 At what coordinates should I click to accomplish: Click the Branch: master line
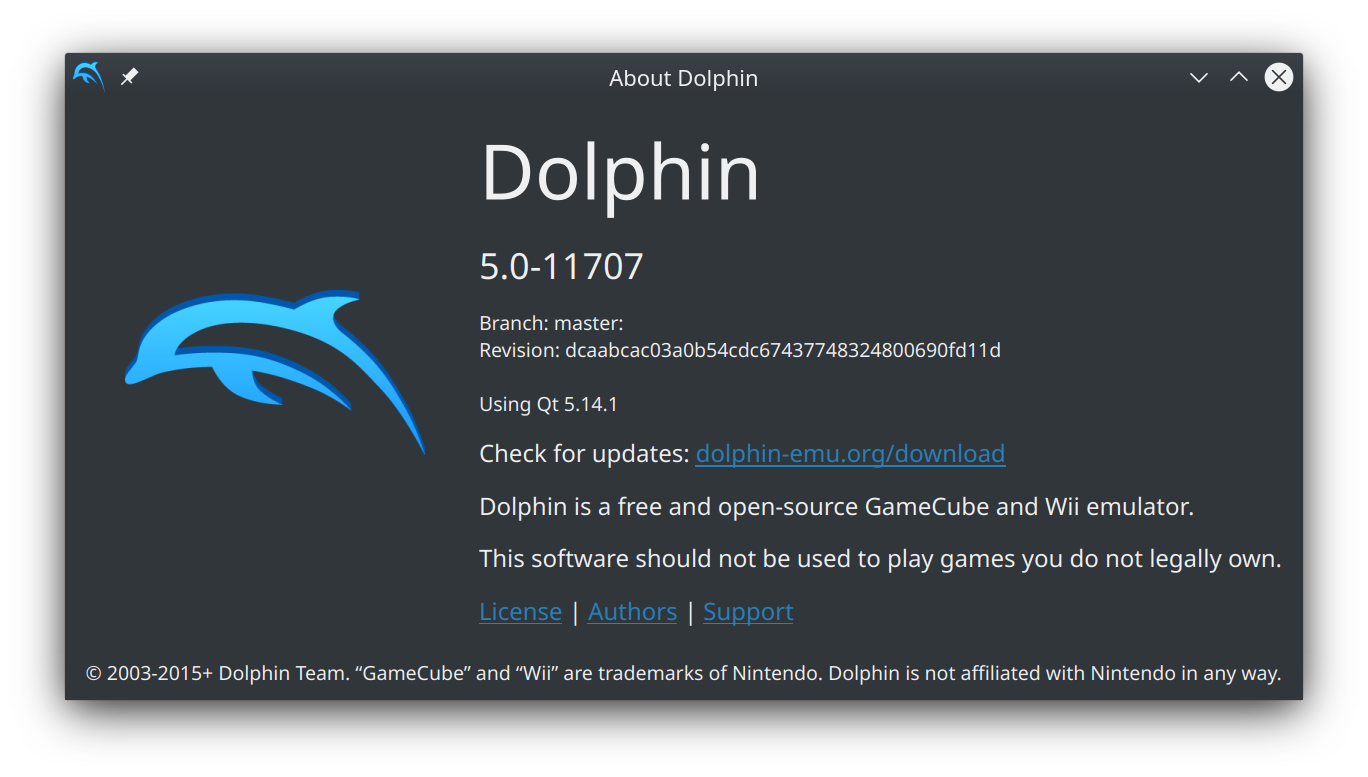pos(551,323)
